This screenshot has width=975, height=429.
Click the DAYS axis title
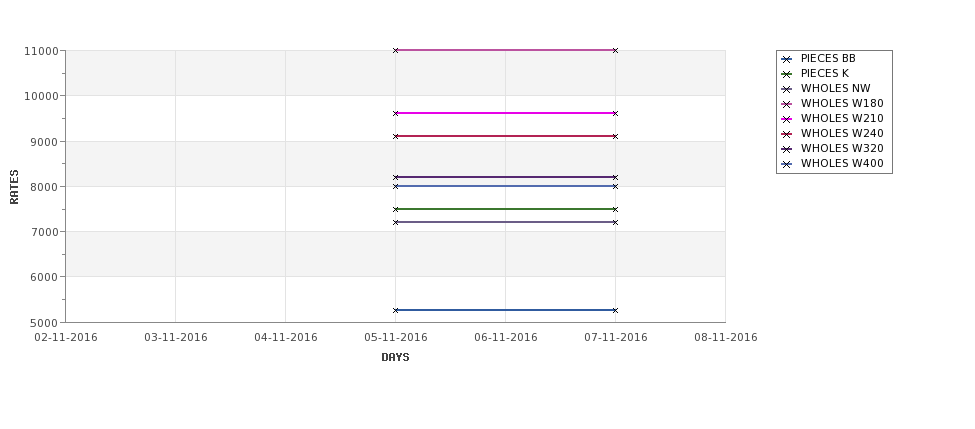tap(395, 357)
